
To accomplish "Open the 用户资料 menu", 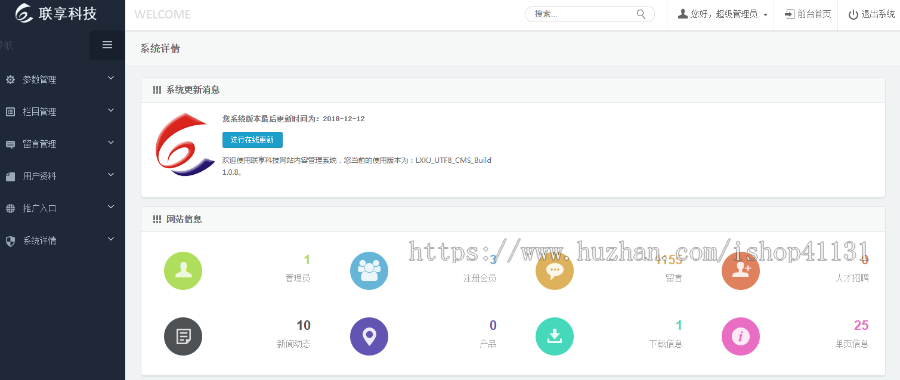I will [62, 176].
